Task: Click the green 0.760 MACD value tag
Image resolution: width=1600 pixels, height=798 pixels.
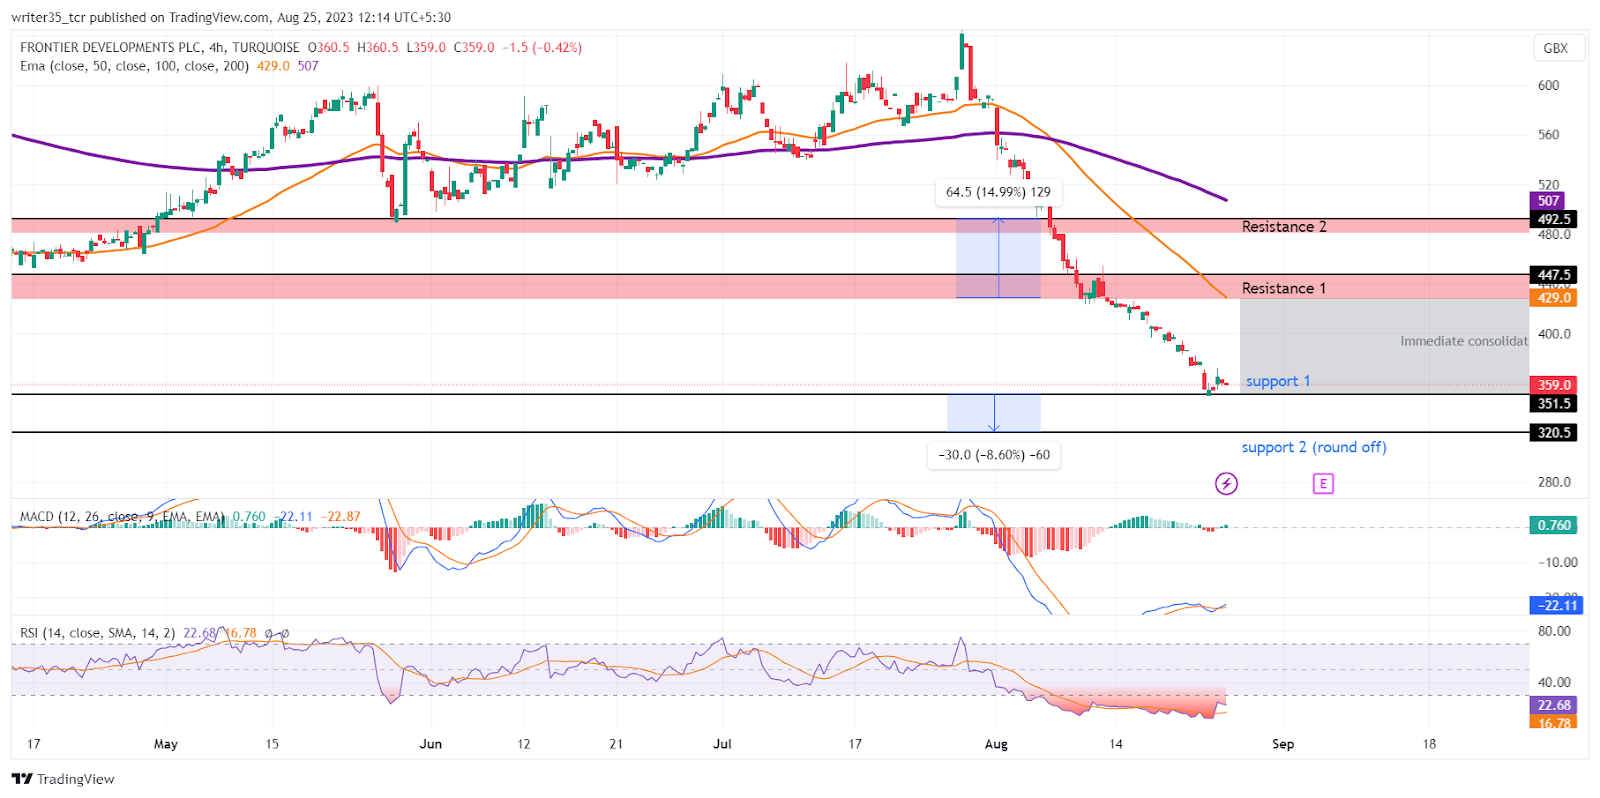Action: [x=1554, y=525]
